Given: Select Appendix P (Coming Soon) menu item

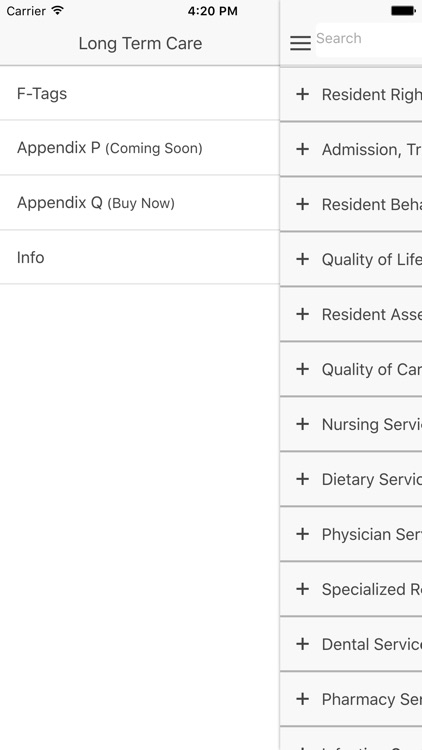Looking at the screenshot, I should click(x=140, y=148).
